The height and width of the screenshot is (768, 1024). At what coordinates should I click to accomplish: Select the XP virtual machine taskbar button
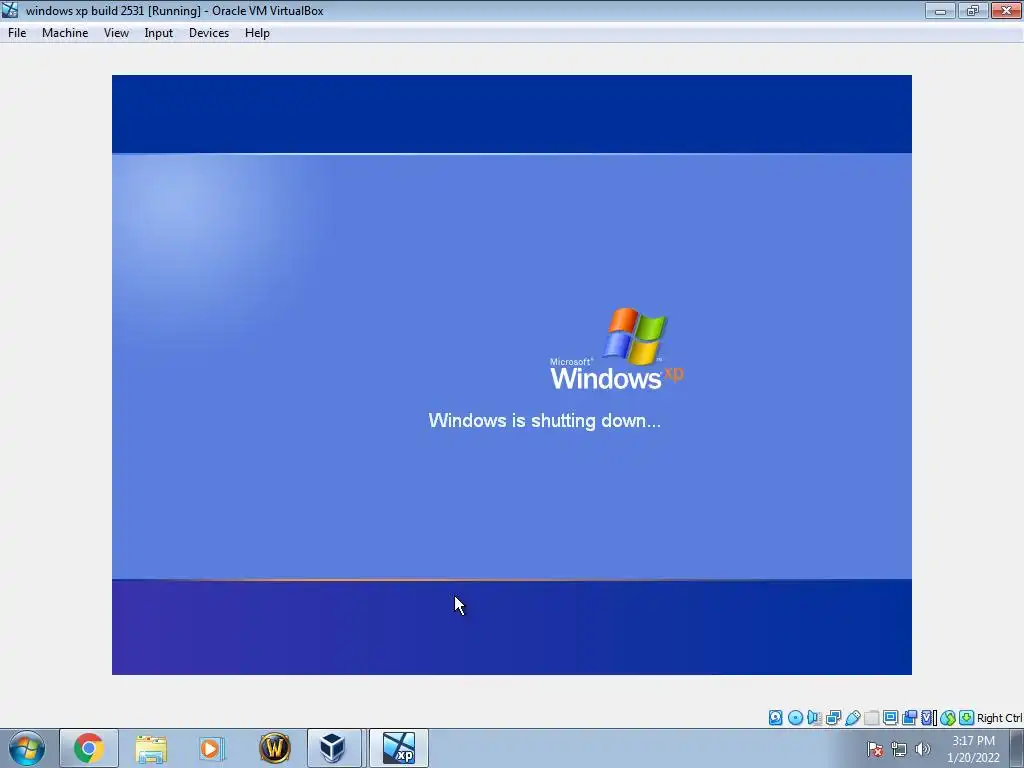(x=399, y=748)
